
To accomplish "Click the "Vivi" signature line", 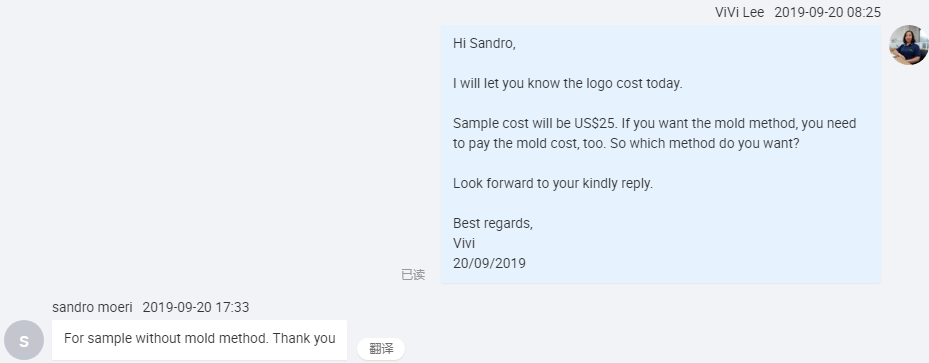I will click(464, 243).
